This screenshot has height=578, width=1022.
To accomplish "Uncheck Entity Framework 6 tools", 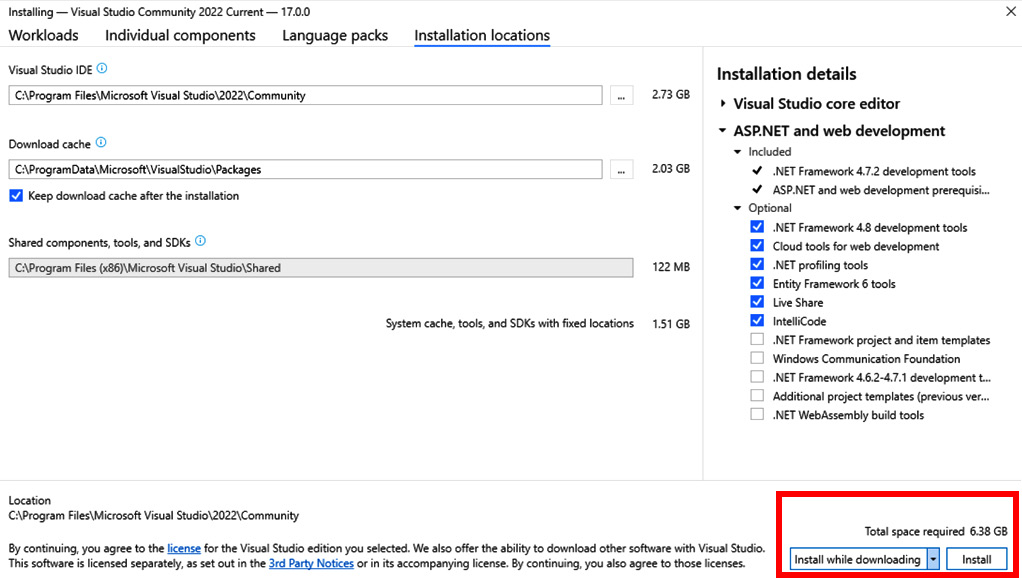I will (x=757, y=283).
